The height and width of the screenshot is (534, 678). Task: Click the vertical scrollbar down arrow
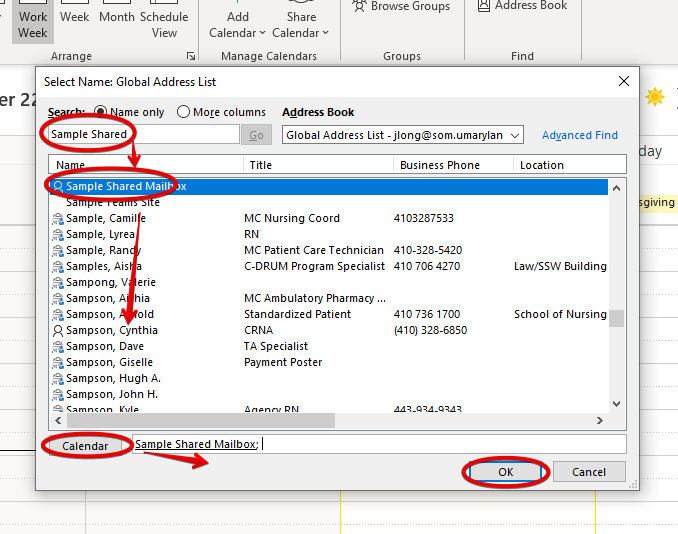[617, 403]
